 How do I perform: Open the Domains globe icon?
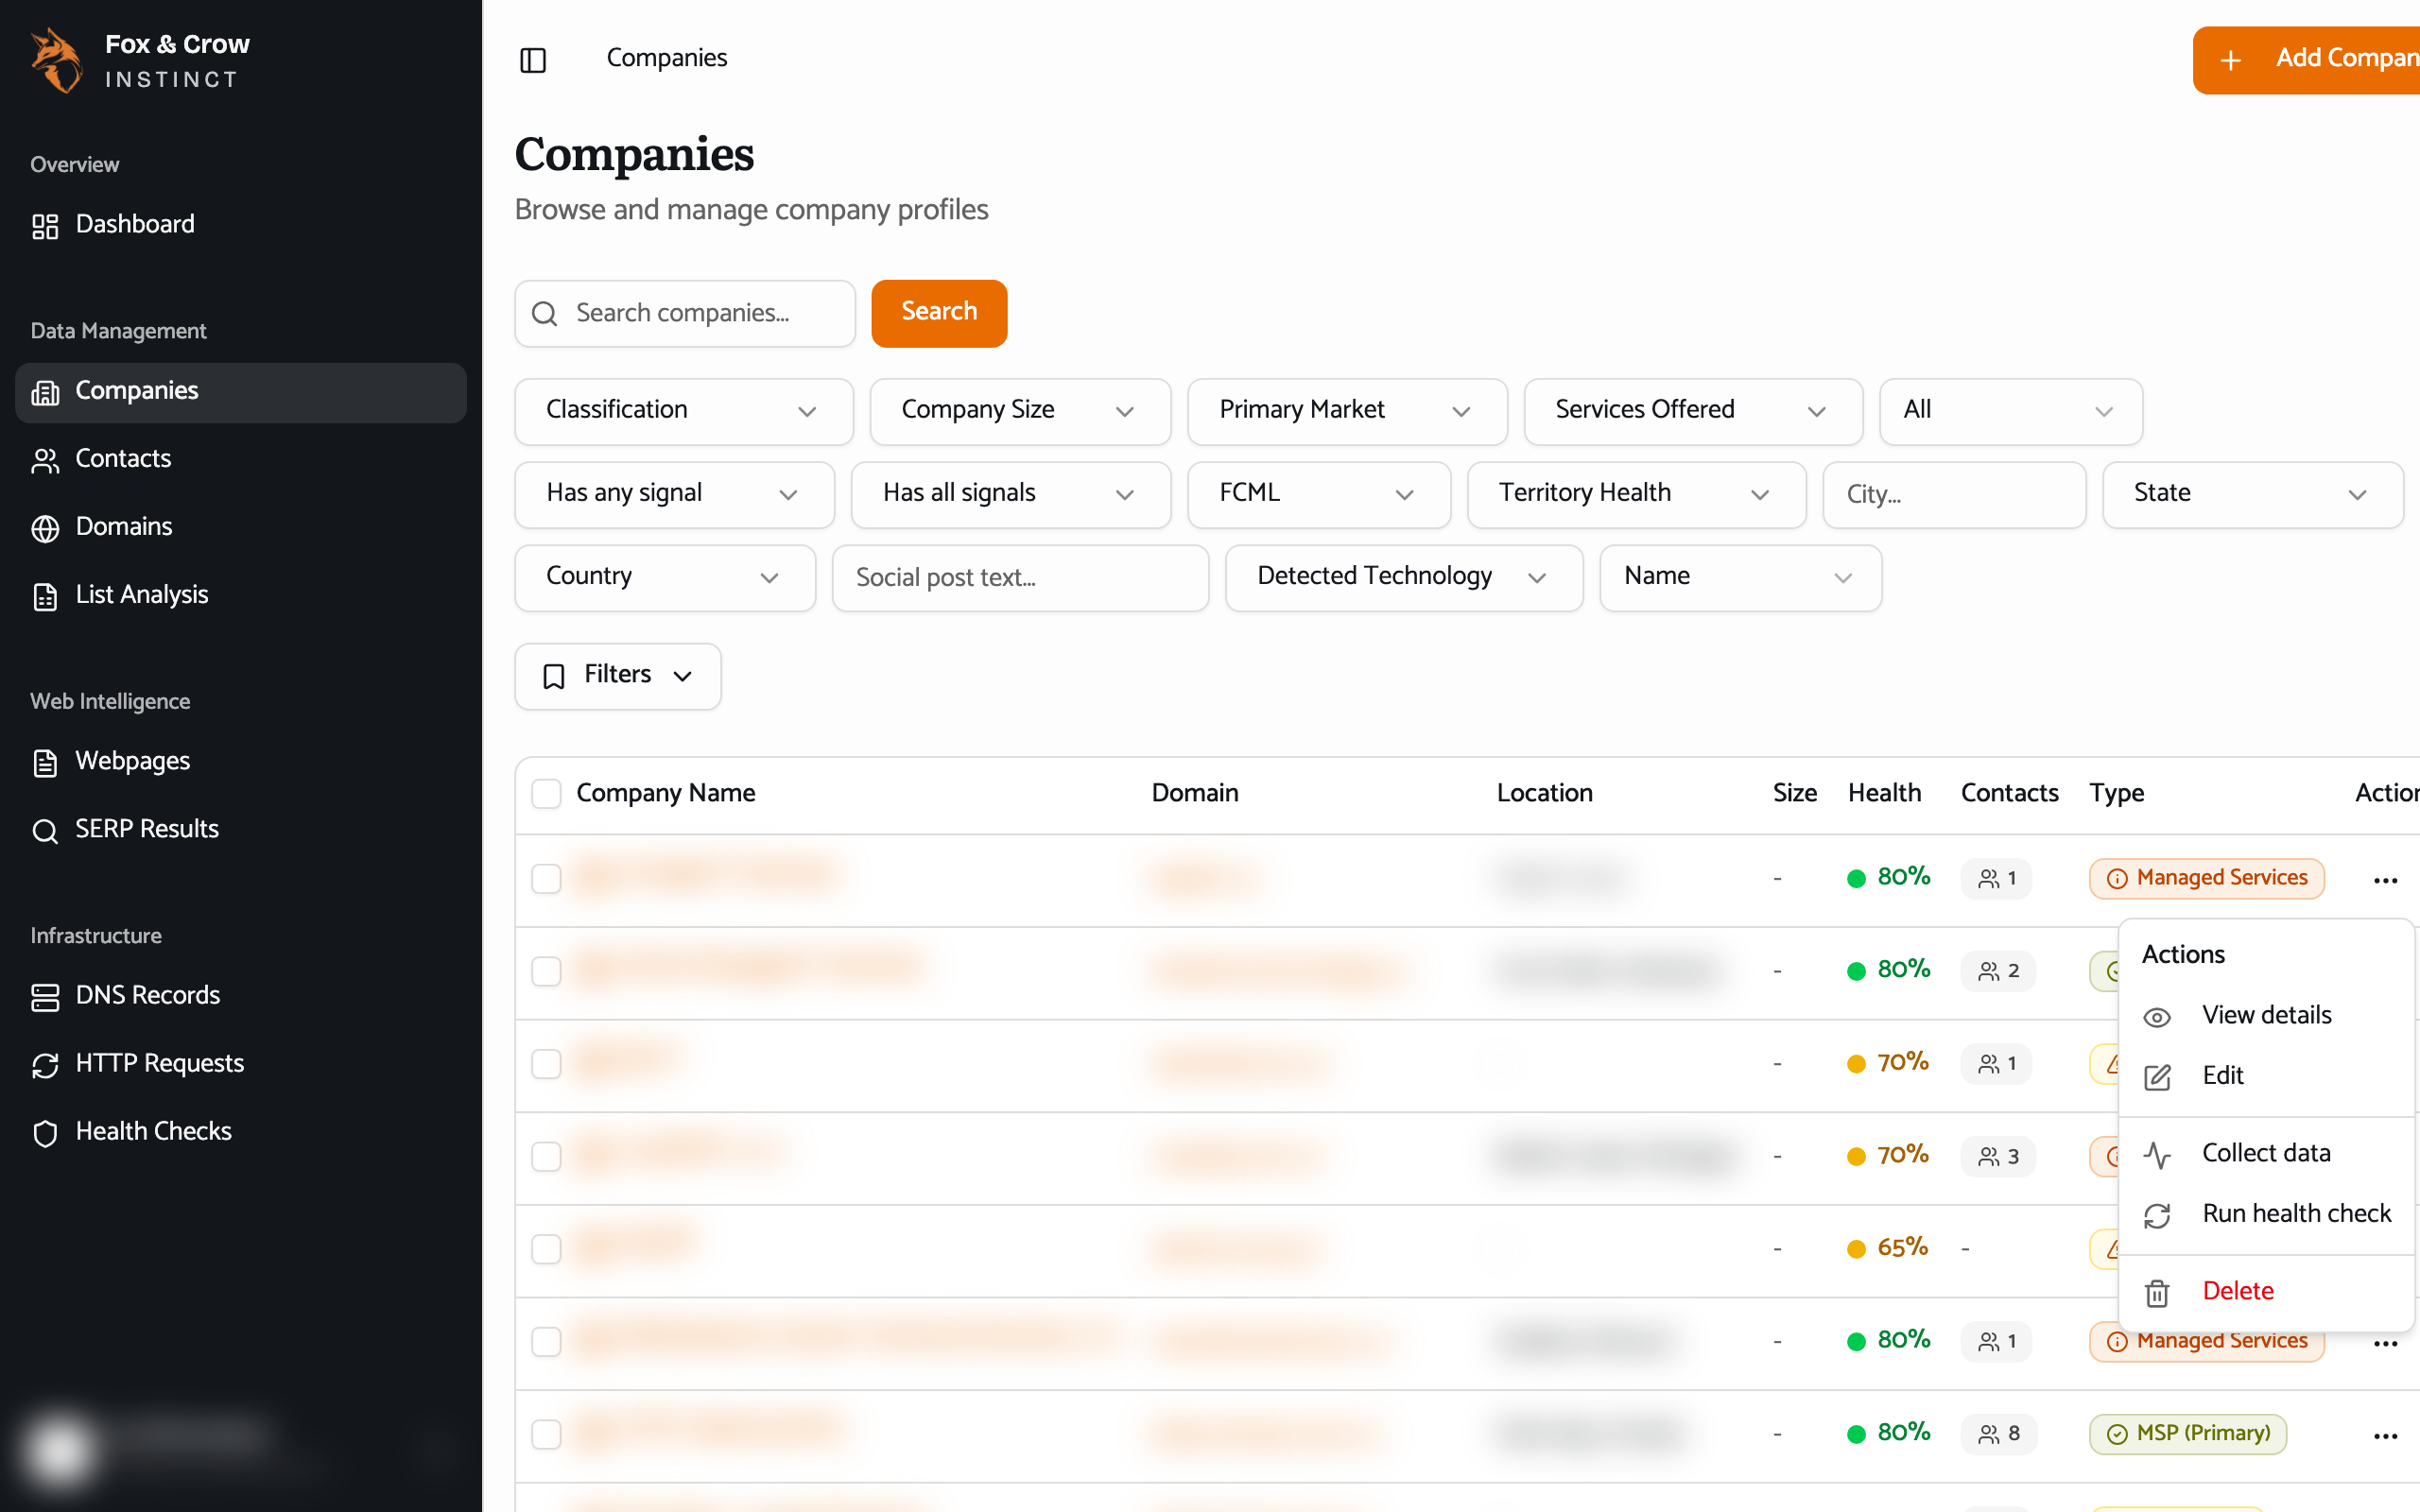click(x=45, y=528)
